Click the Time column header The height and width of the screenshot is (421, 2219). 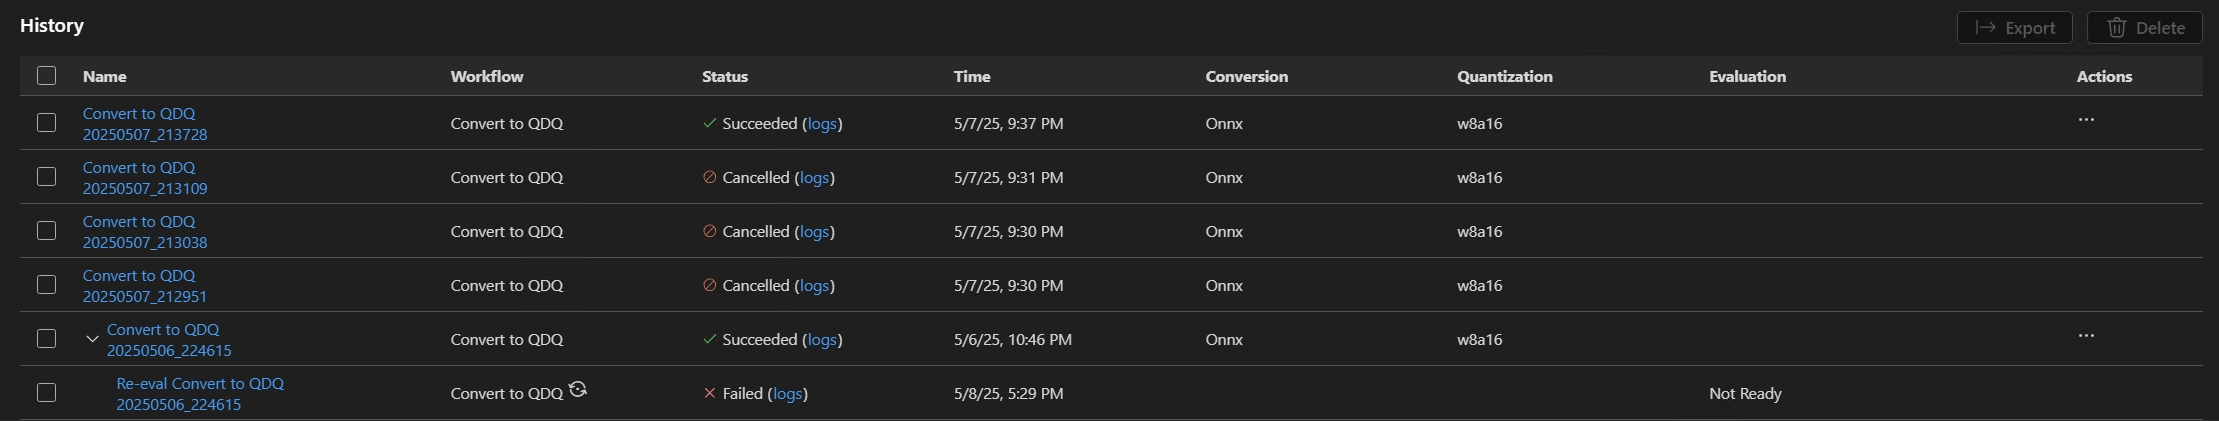pyautogui.click(x=971, y=76)
